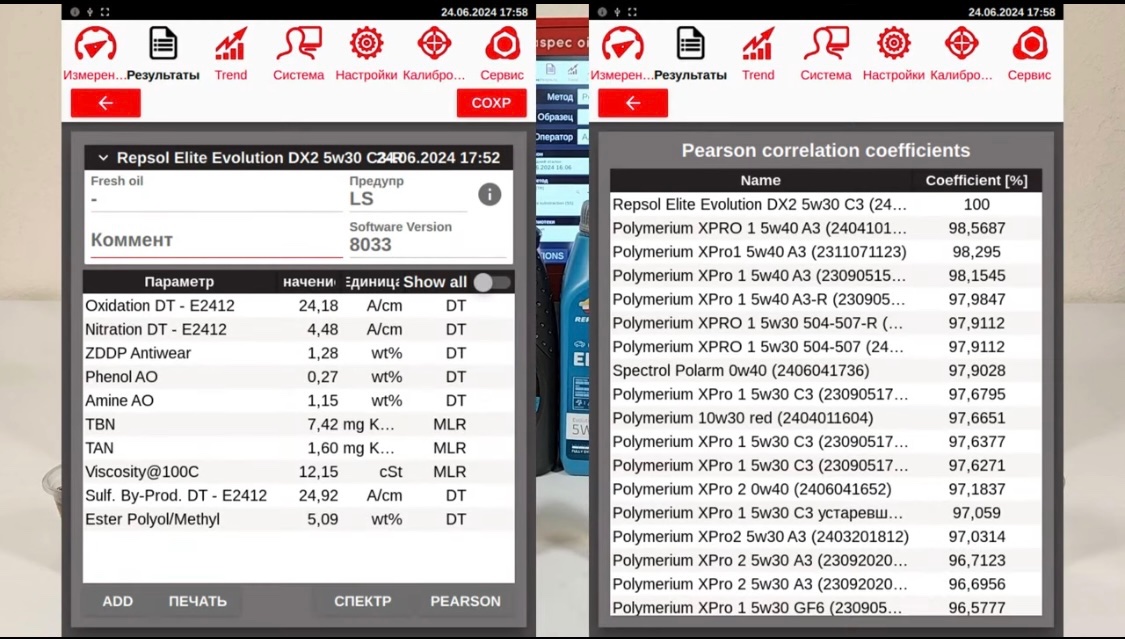Open Trend chart icon in the results panel
The height and width of the screenshot is (639, 1125).
(x=230, y=44)
